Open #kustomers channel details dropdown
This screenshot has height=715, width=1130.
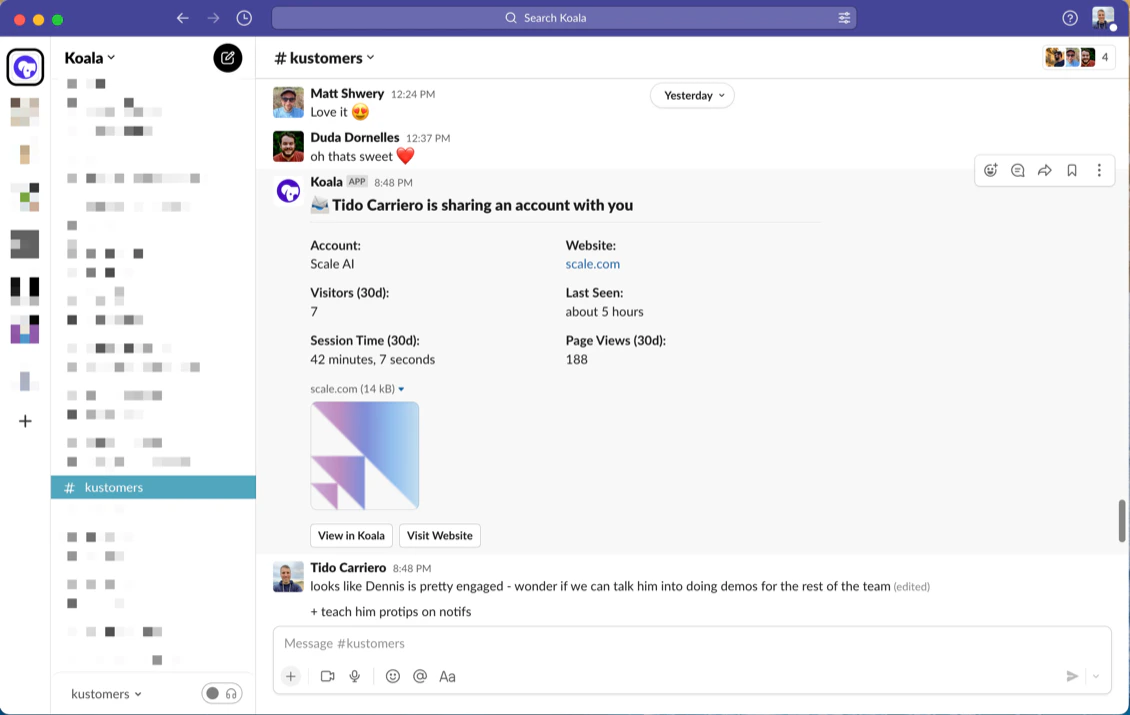(x=324, y=58)
